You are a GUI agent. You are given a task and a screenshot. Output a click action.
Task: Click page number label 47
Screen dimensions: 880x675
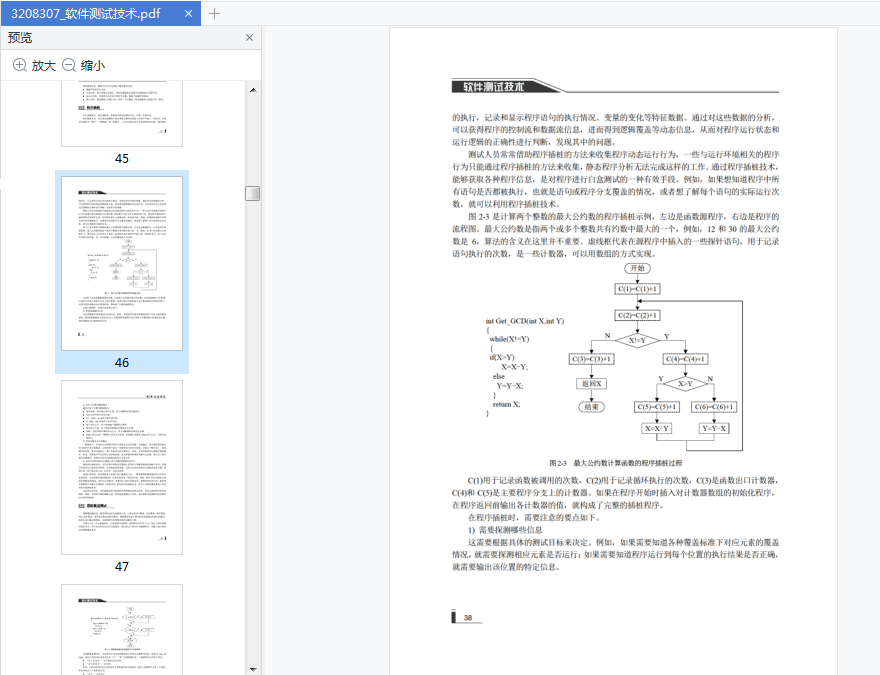click(x=122, y=567)
